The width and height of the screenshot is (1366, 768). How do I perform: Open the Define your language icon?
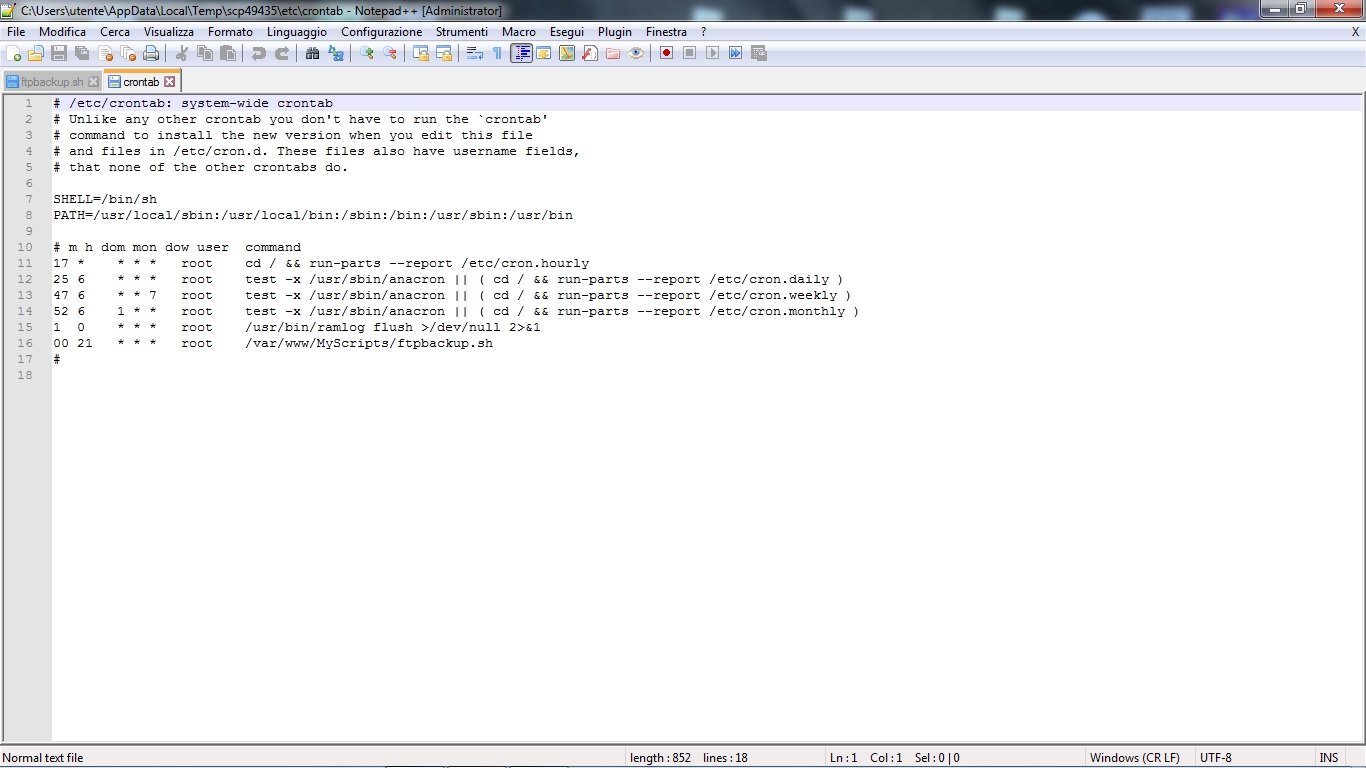pos(544,53)
